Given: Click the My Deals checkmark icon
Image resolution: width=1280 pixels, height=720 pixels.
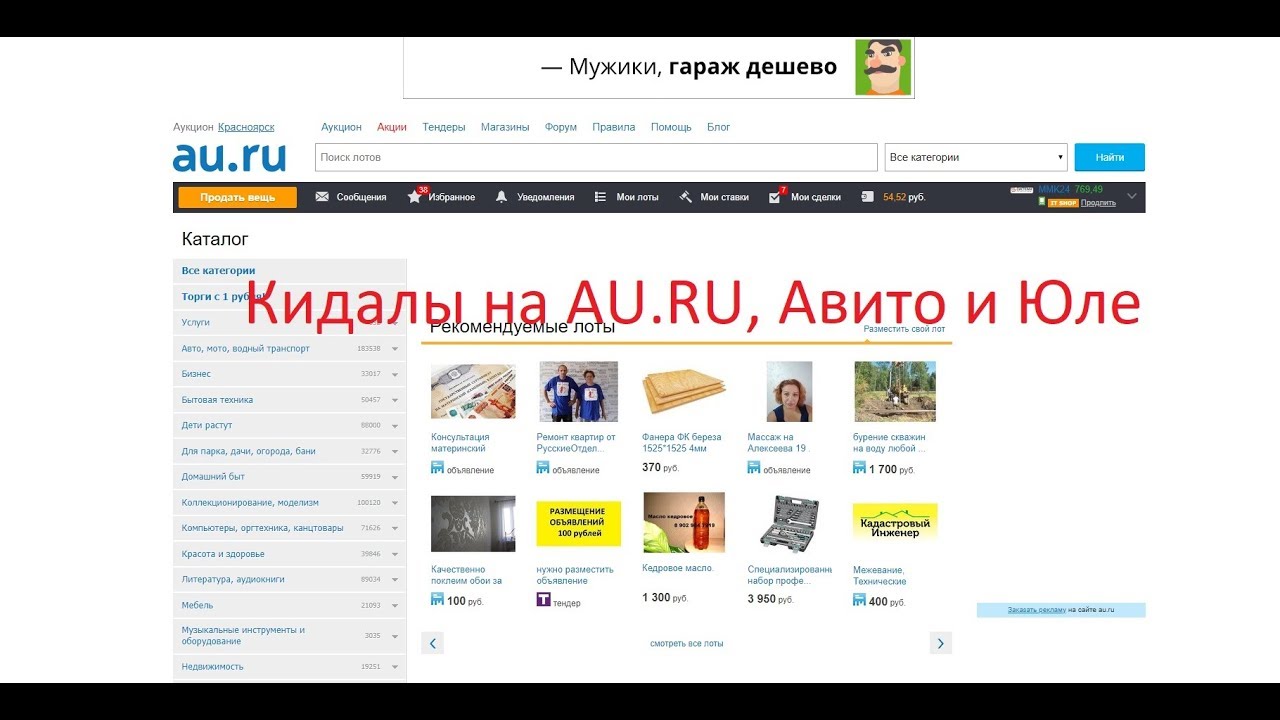Looking at the screenshot, I should coord(774,197).
